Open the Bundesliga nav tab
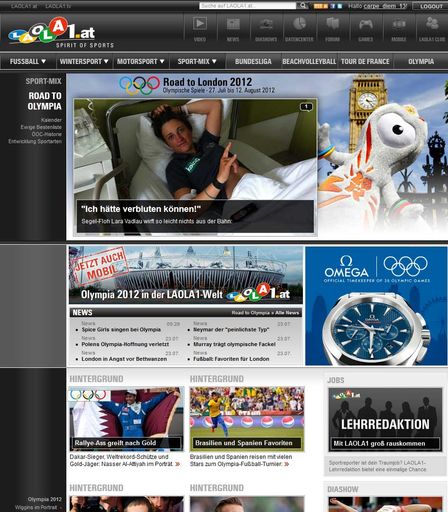 pyautogui.click(x=253, y=61)
